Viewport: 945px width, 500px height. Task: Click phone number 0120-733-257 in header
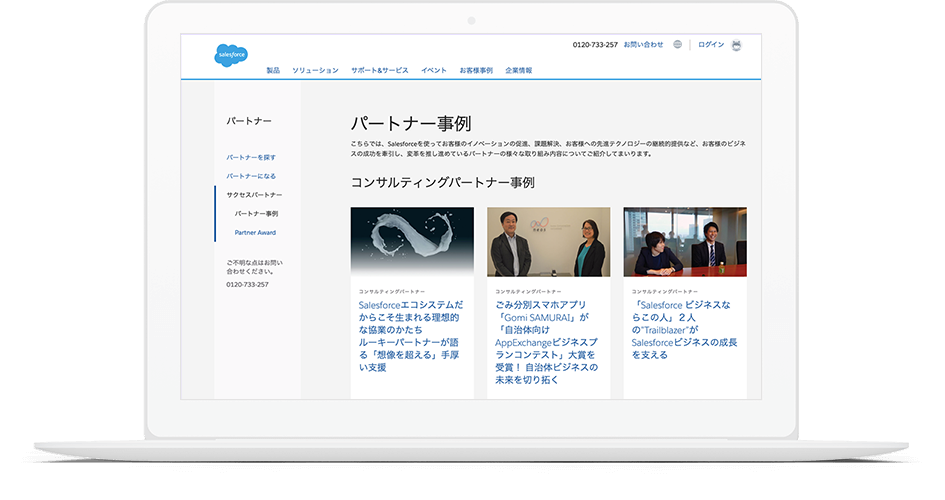[x=595, y=45]
